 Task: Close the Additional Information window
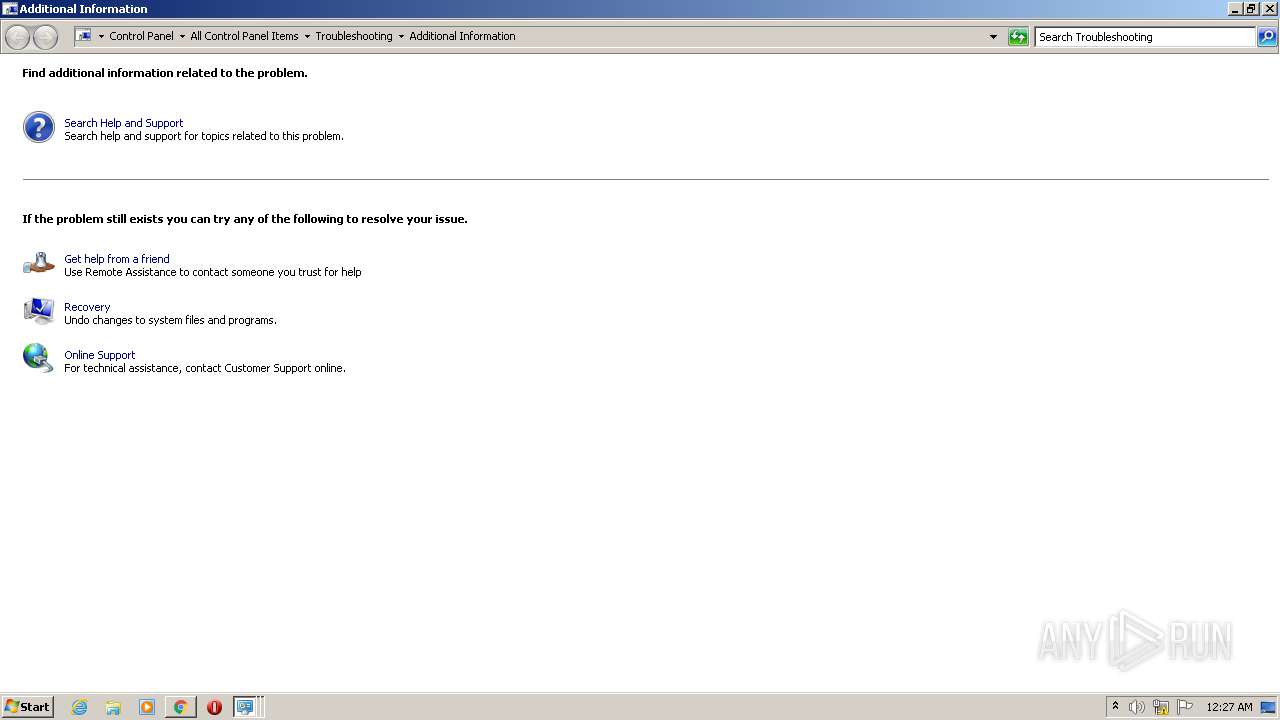point(1269,9)
